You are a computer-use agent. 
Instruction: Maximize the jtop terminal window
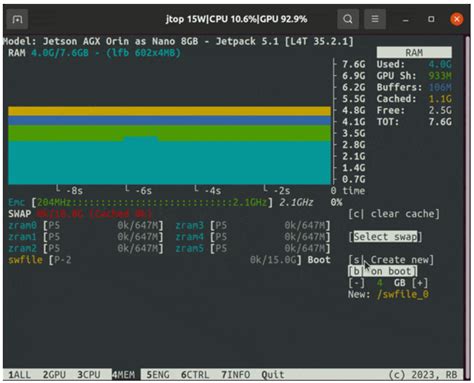coord(431,19)
